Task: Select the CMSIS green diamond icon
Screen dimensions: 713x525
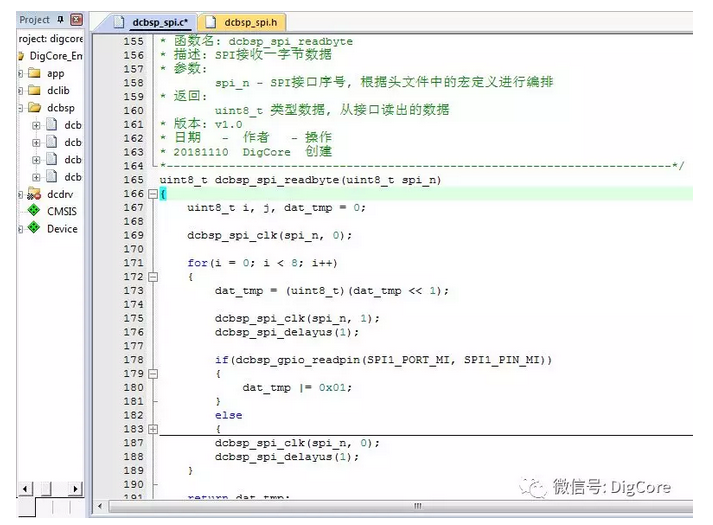Action: (x=34, y=210)
